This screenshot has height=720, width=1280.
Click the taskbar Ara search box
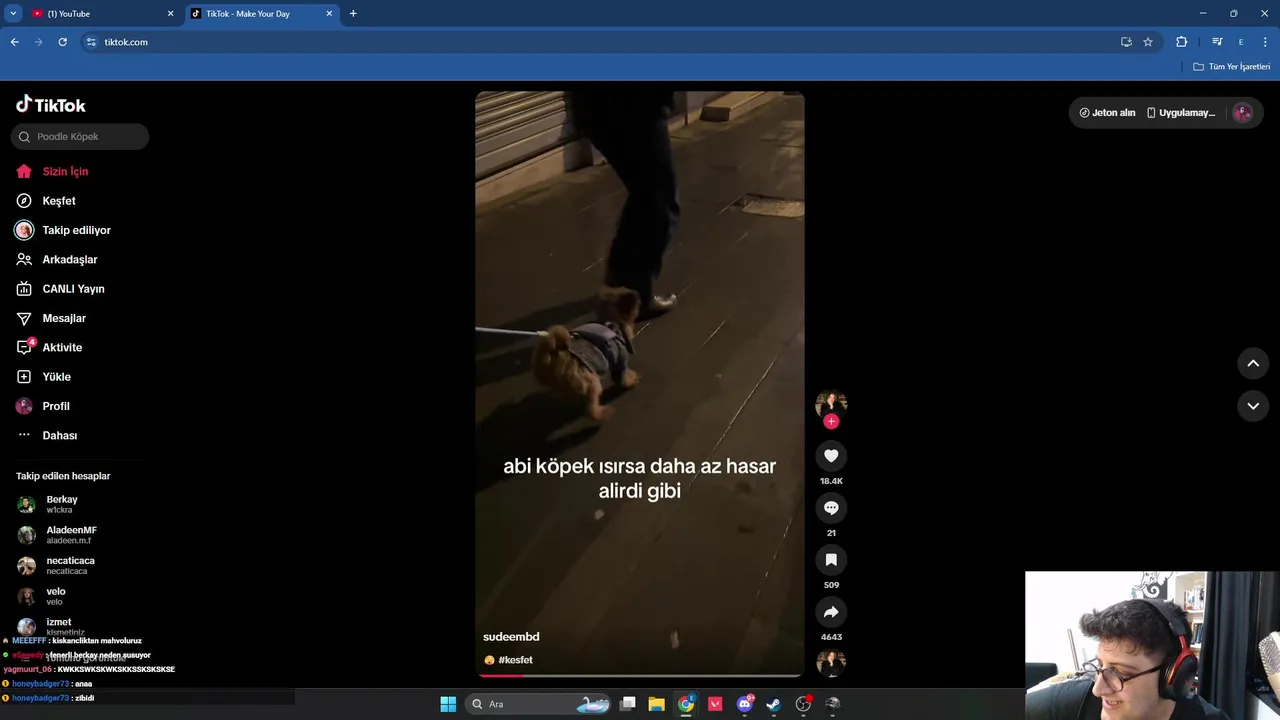pyautogui.click(x=540, y=704)
